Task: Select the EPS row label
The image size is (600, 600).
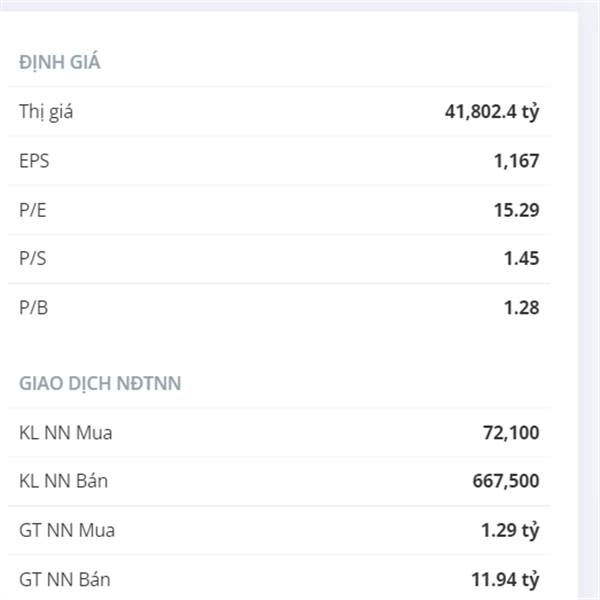Action: pyautogui.click(x=34, y=161)
